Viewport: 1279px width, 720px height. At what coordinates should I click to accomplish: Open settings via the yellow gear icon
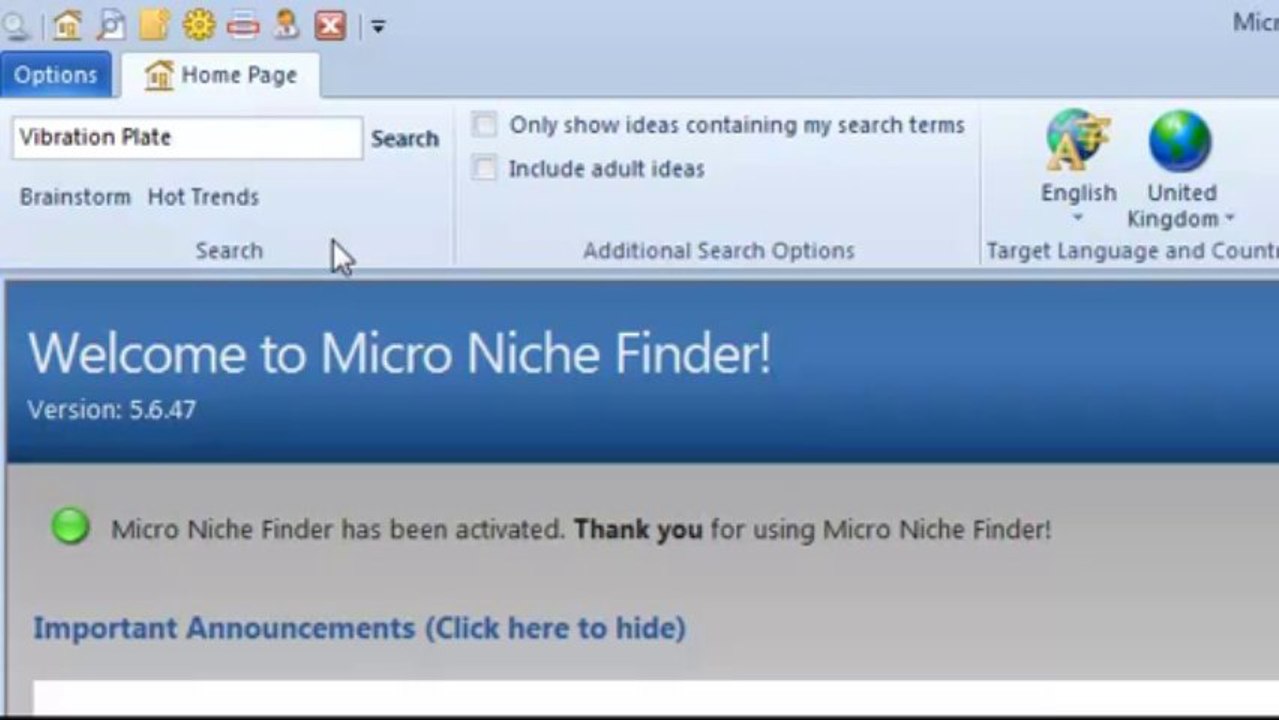click(198, 24)
